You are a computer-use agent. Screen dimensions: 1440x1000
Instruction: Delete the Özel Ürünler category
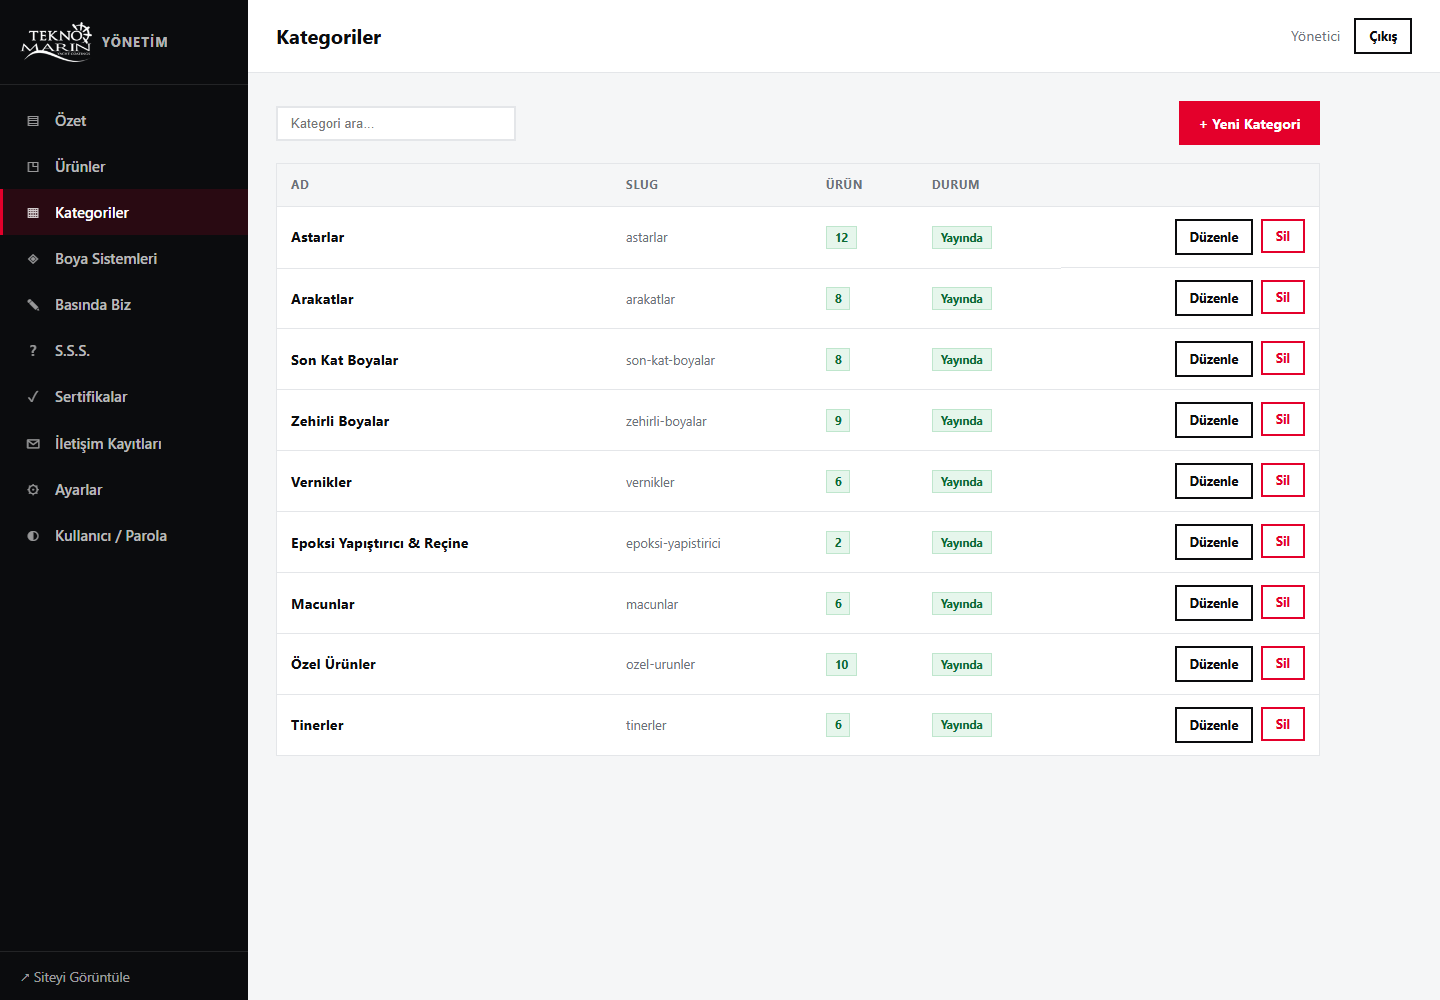[x=1283, y=663]
